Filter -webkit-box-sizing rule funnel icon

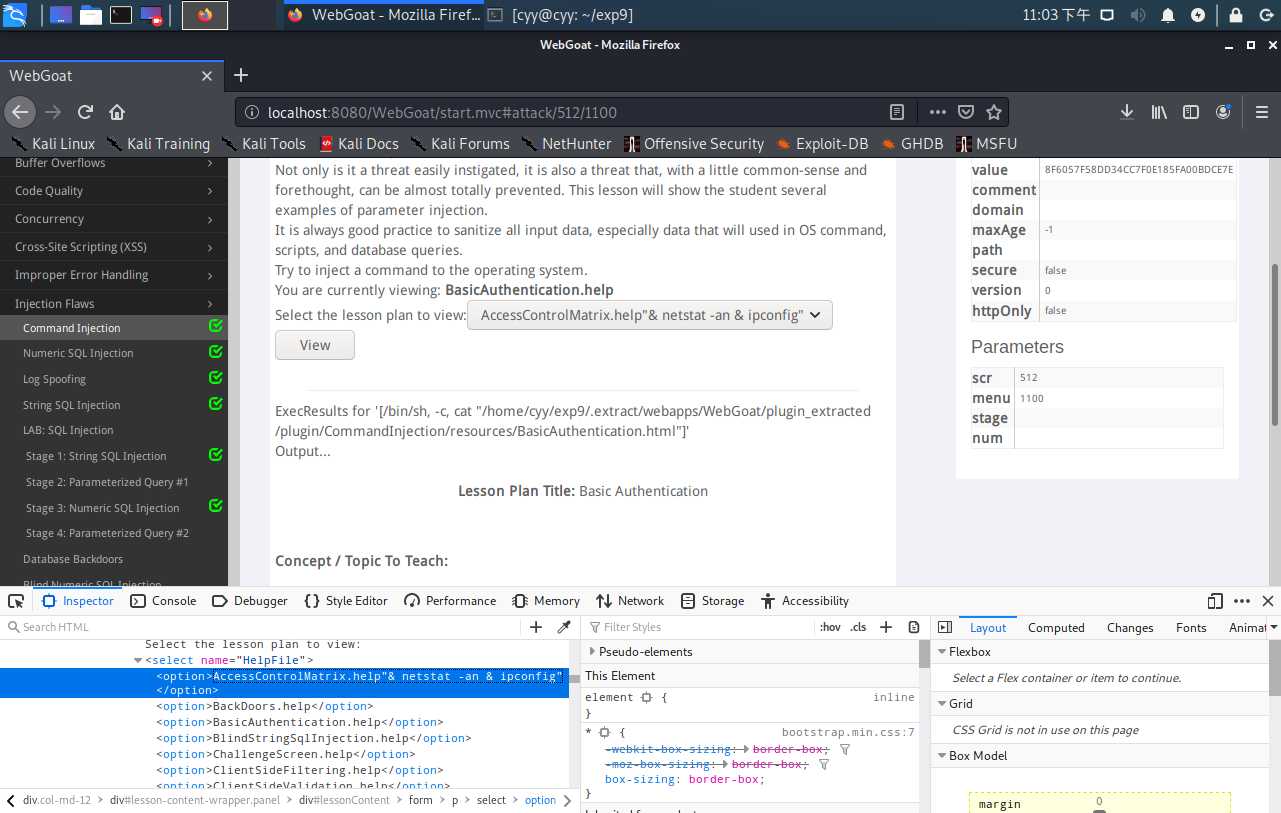coord(845,749)
